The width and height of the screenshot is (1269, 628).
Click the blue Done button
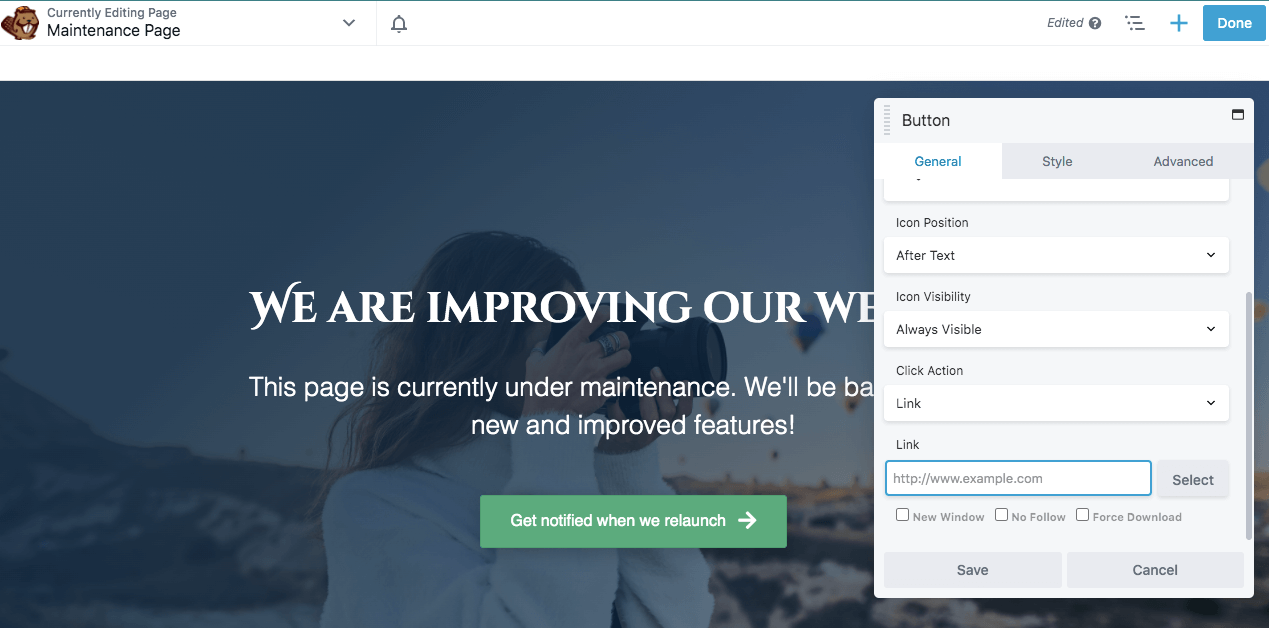1234,23
